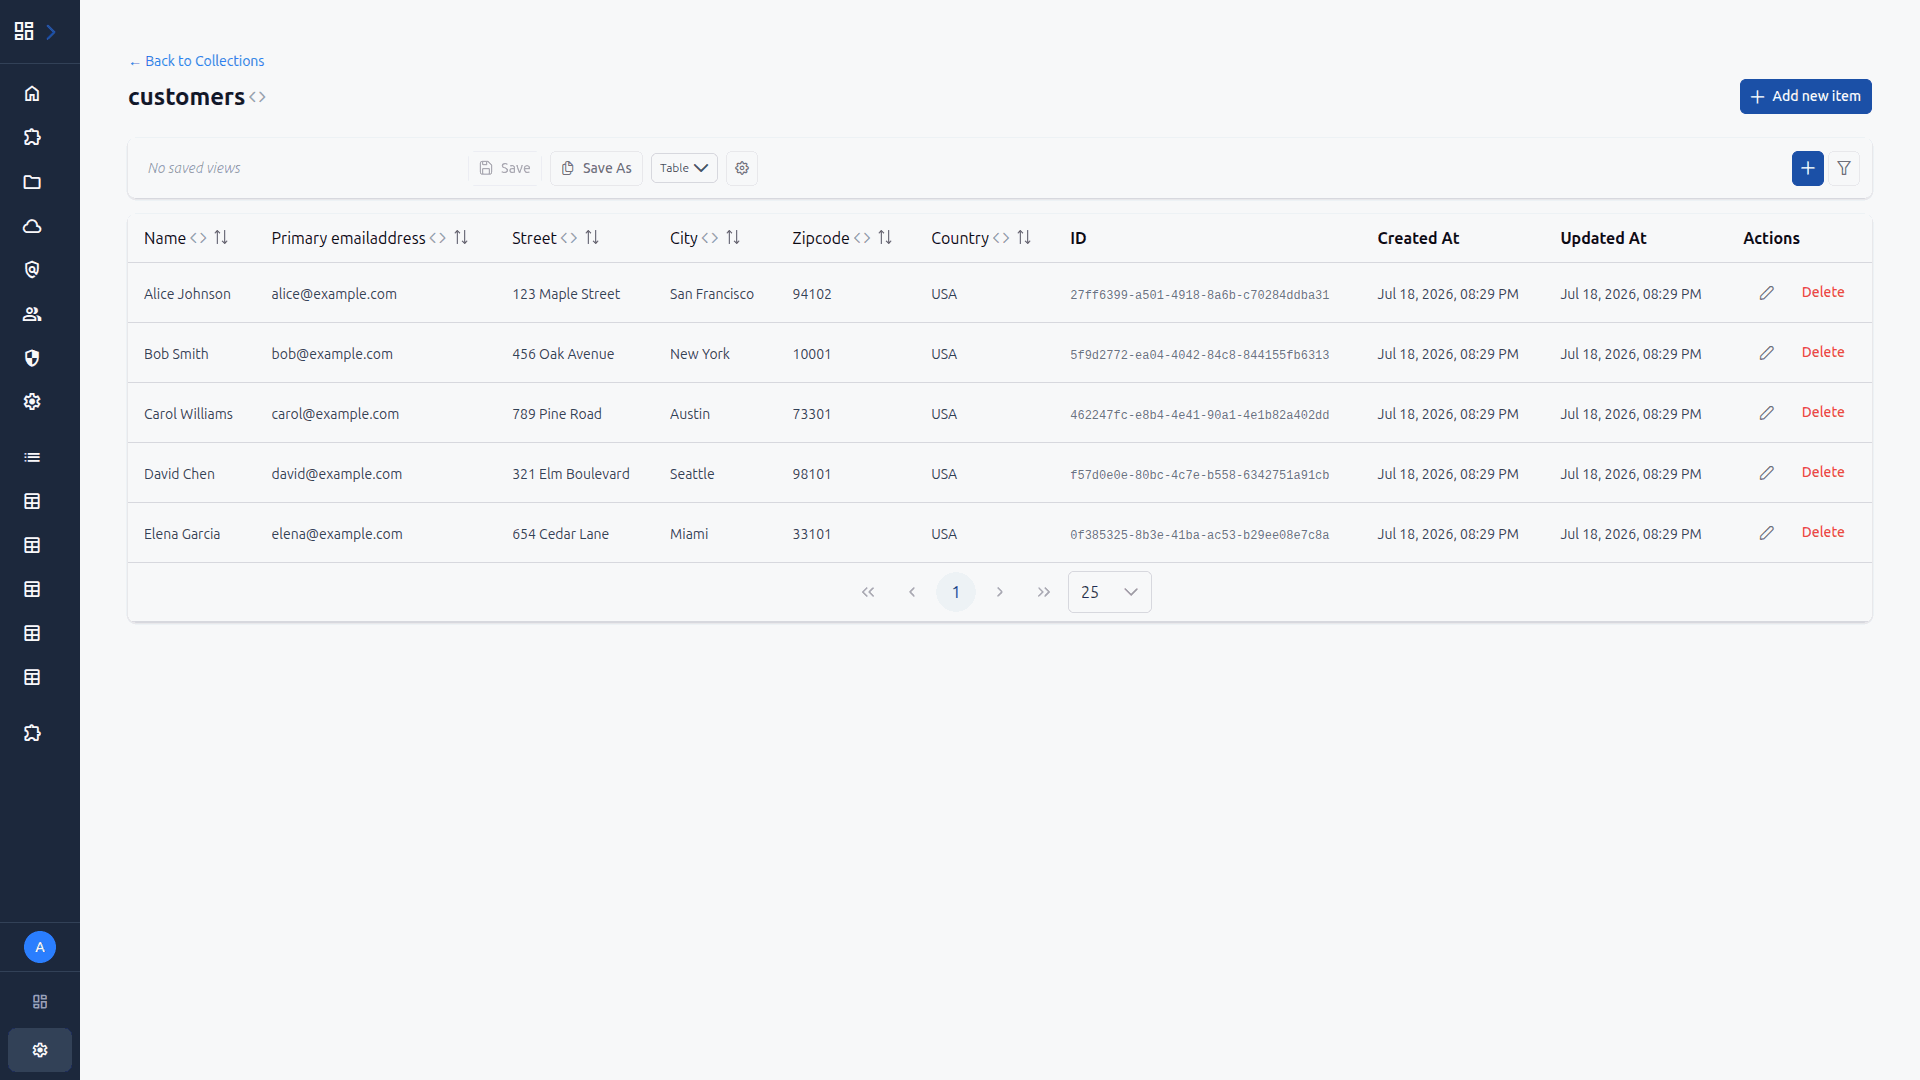
Task: Sort by Country column
Action: (1024, 238)
